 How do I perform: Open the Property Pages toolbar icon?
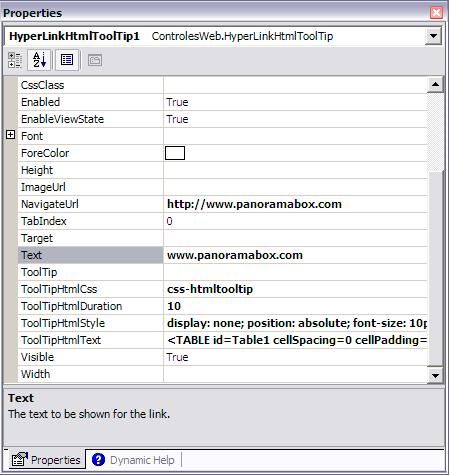pos(95,60)
